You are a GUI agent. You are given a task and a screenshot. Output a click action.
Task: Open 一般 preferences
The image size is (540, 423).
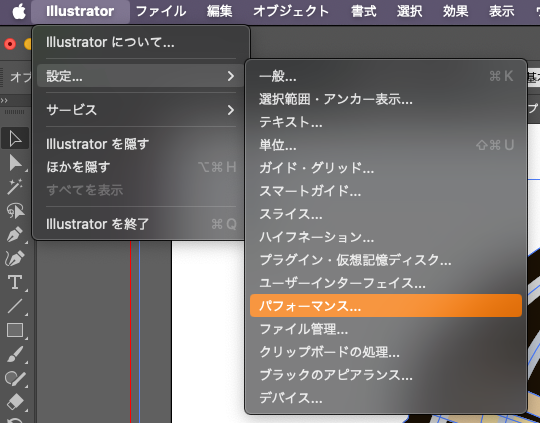pyautogui.click(x=386, y=76)
